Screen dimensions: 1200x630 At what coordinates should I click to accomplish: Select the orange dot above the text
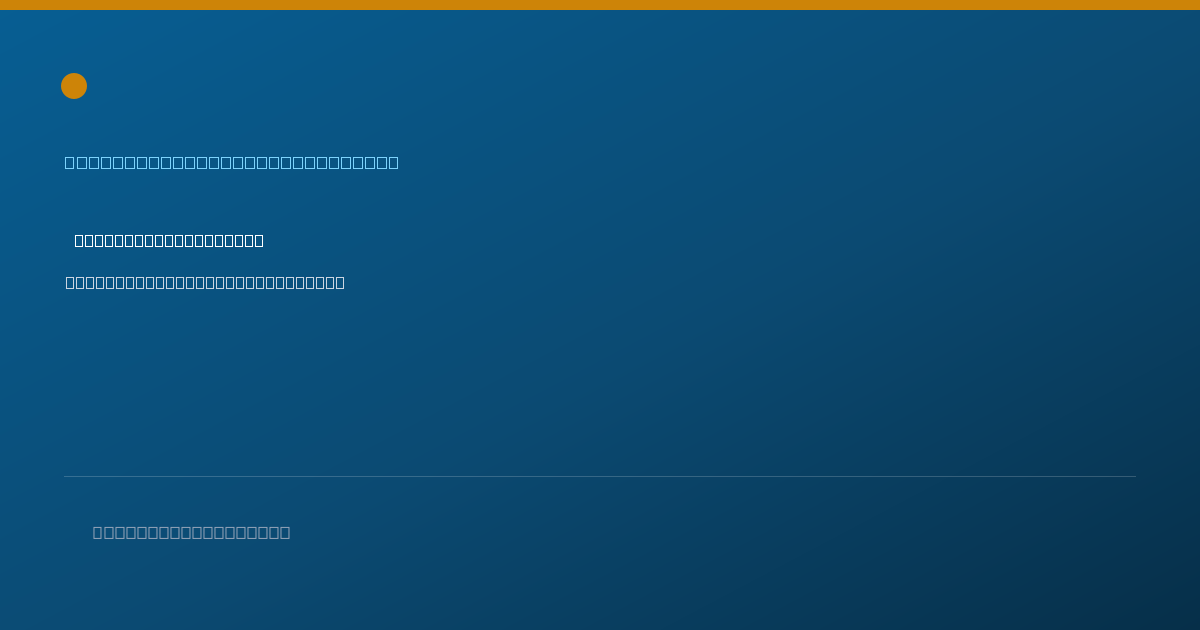click(x=74, y=86)
